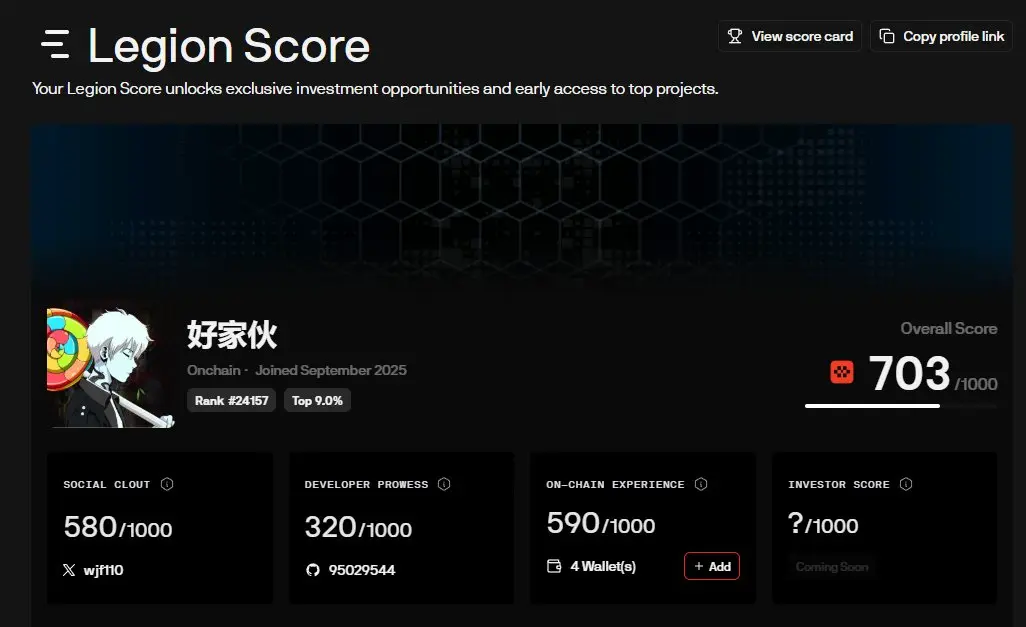The width and height of the screenshot is (1026, 627).
Task: Click the ?/1000 Investor Score value
Action: pyautogui.click(x=823, y=523)
